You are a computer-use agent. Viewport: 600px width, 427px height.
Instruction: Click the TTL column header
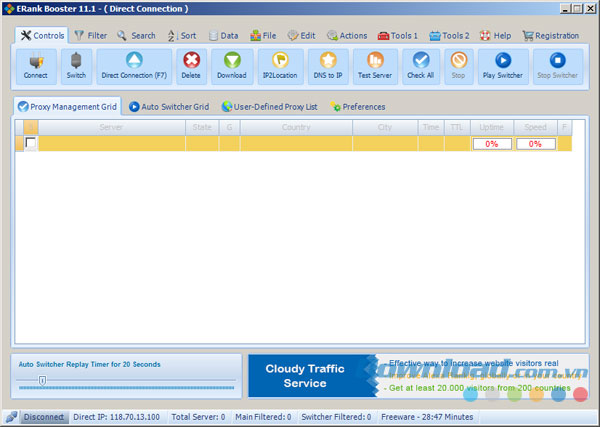tap(457, 127)
